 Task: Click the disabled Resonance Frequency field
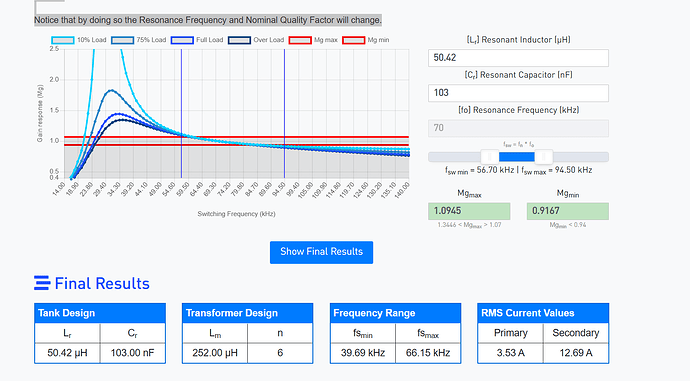[x=518, y=128]
